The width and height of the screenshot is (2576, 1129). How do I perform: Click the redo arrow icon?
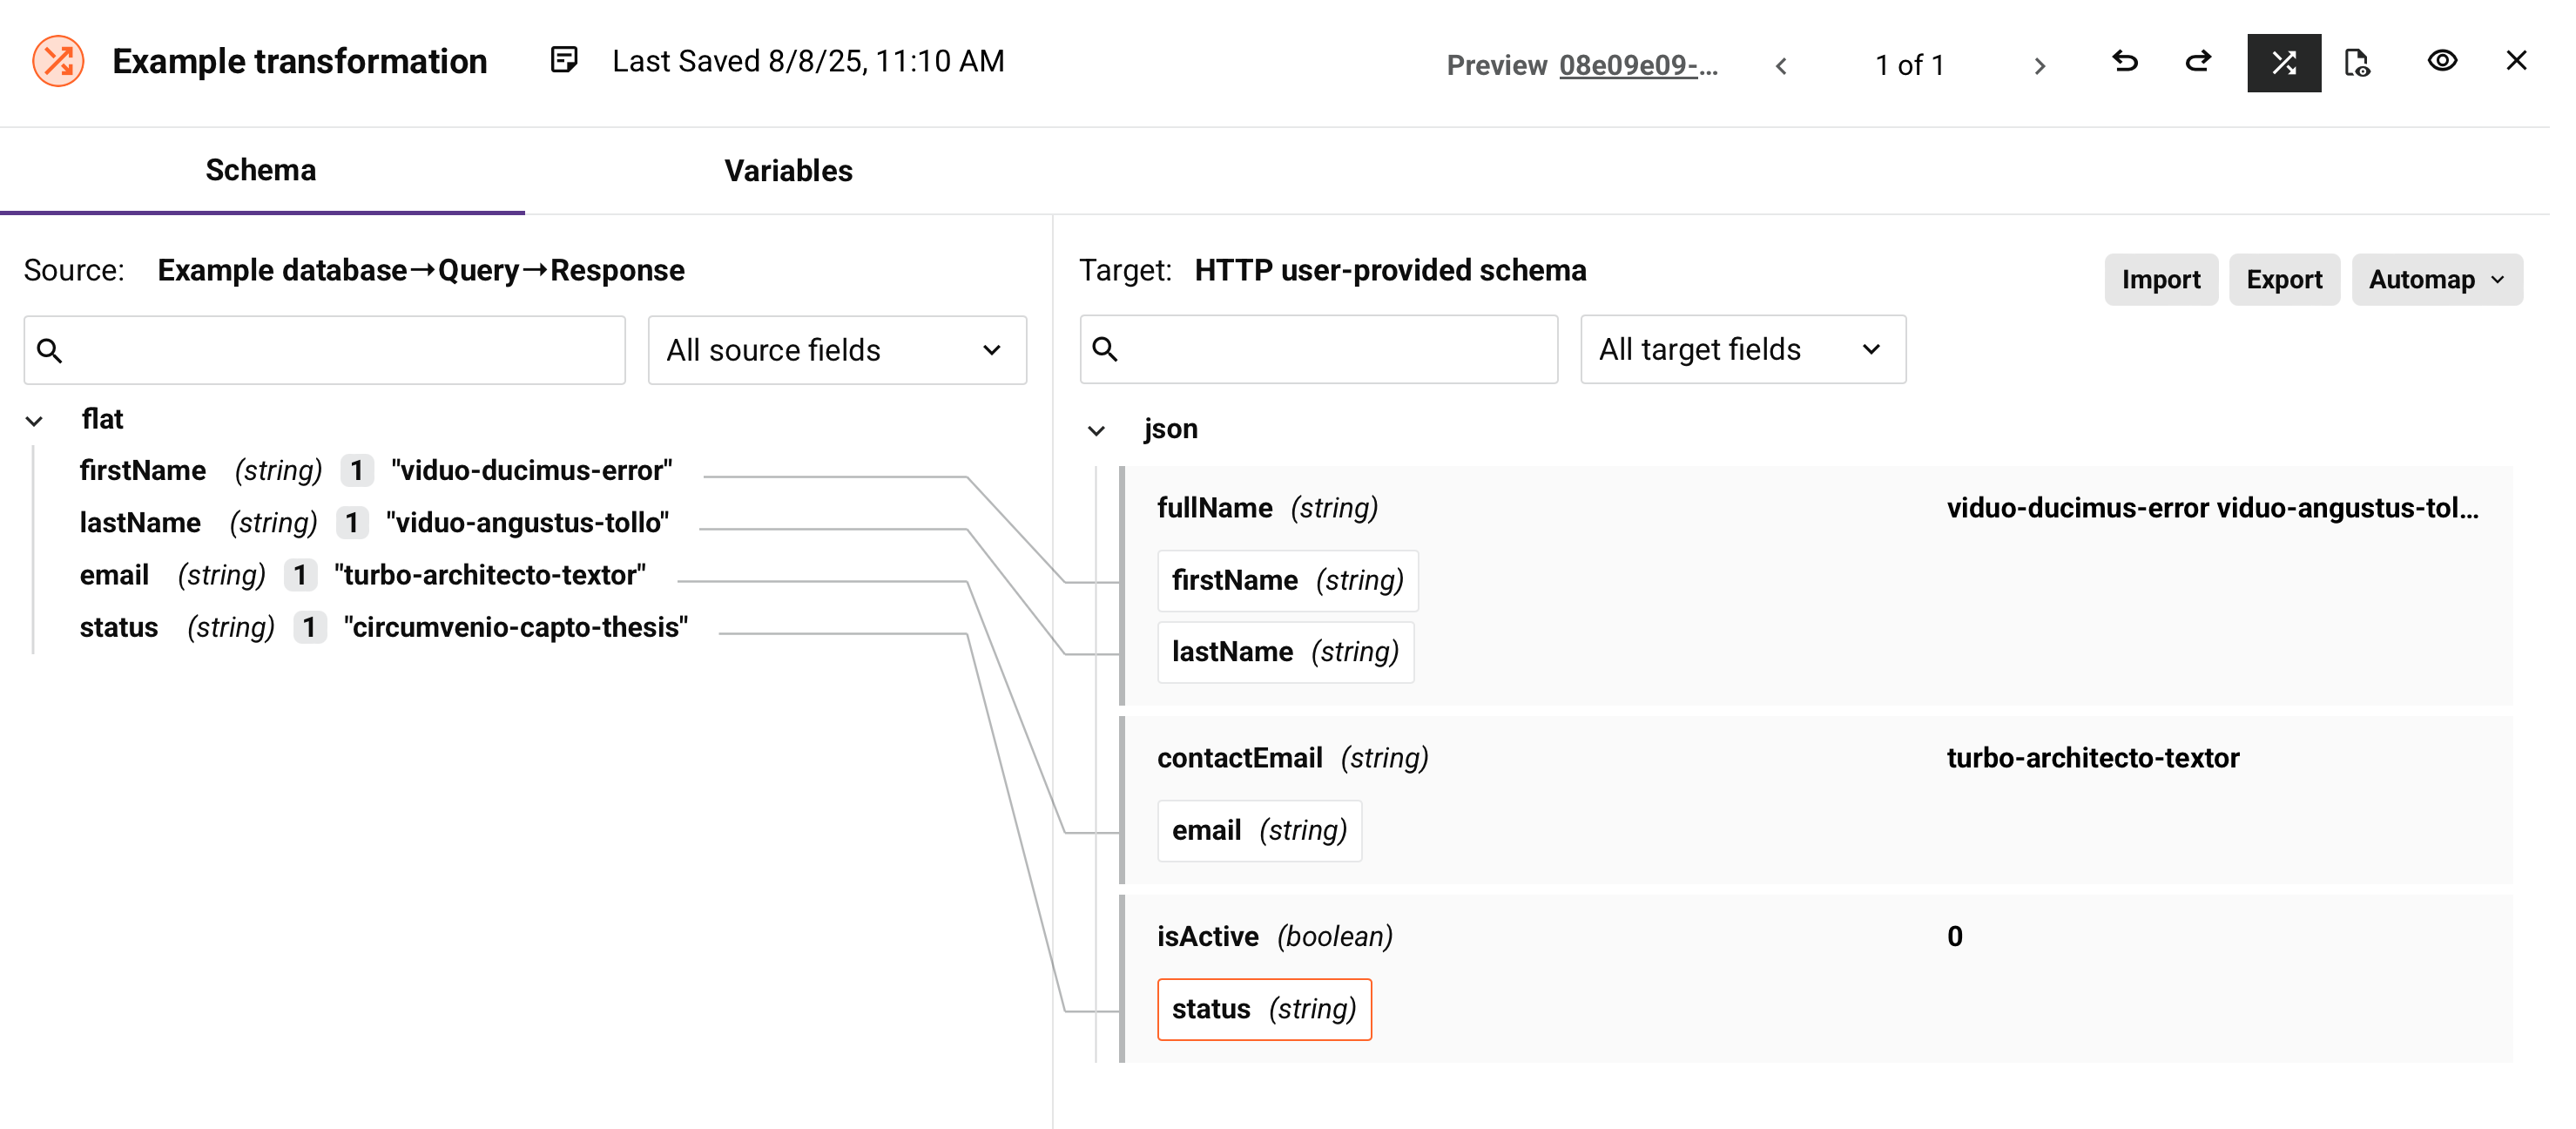(2198, 63)
